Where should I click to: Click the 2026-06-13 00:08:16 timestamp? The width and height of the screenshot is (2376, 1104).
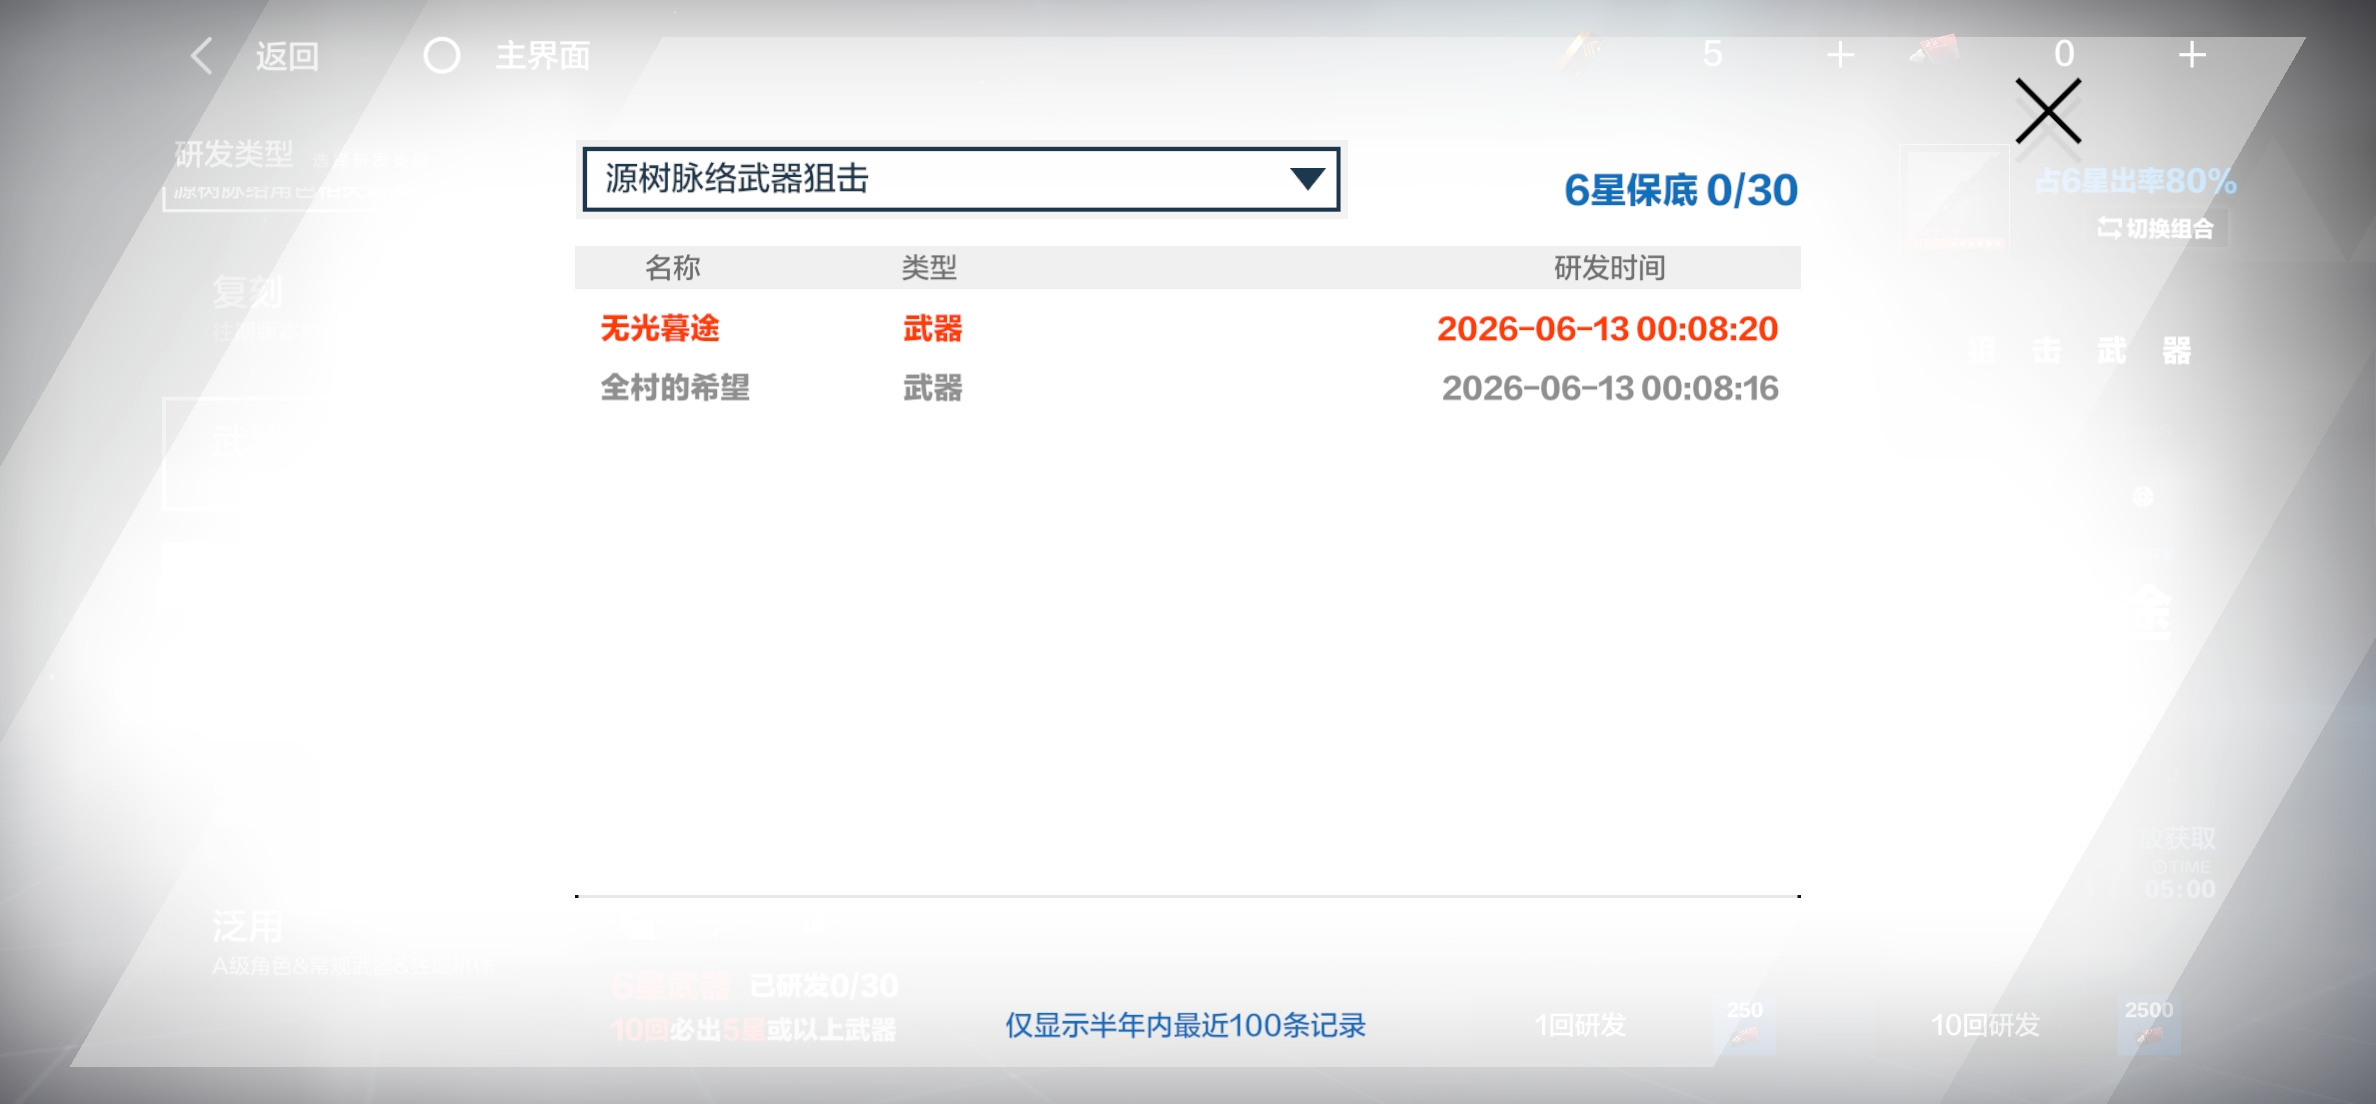[1610, 388]
